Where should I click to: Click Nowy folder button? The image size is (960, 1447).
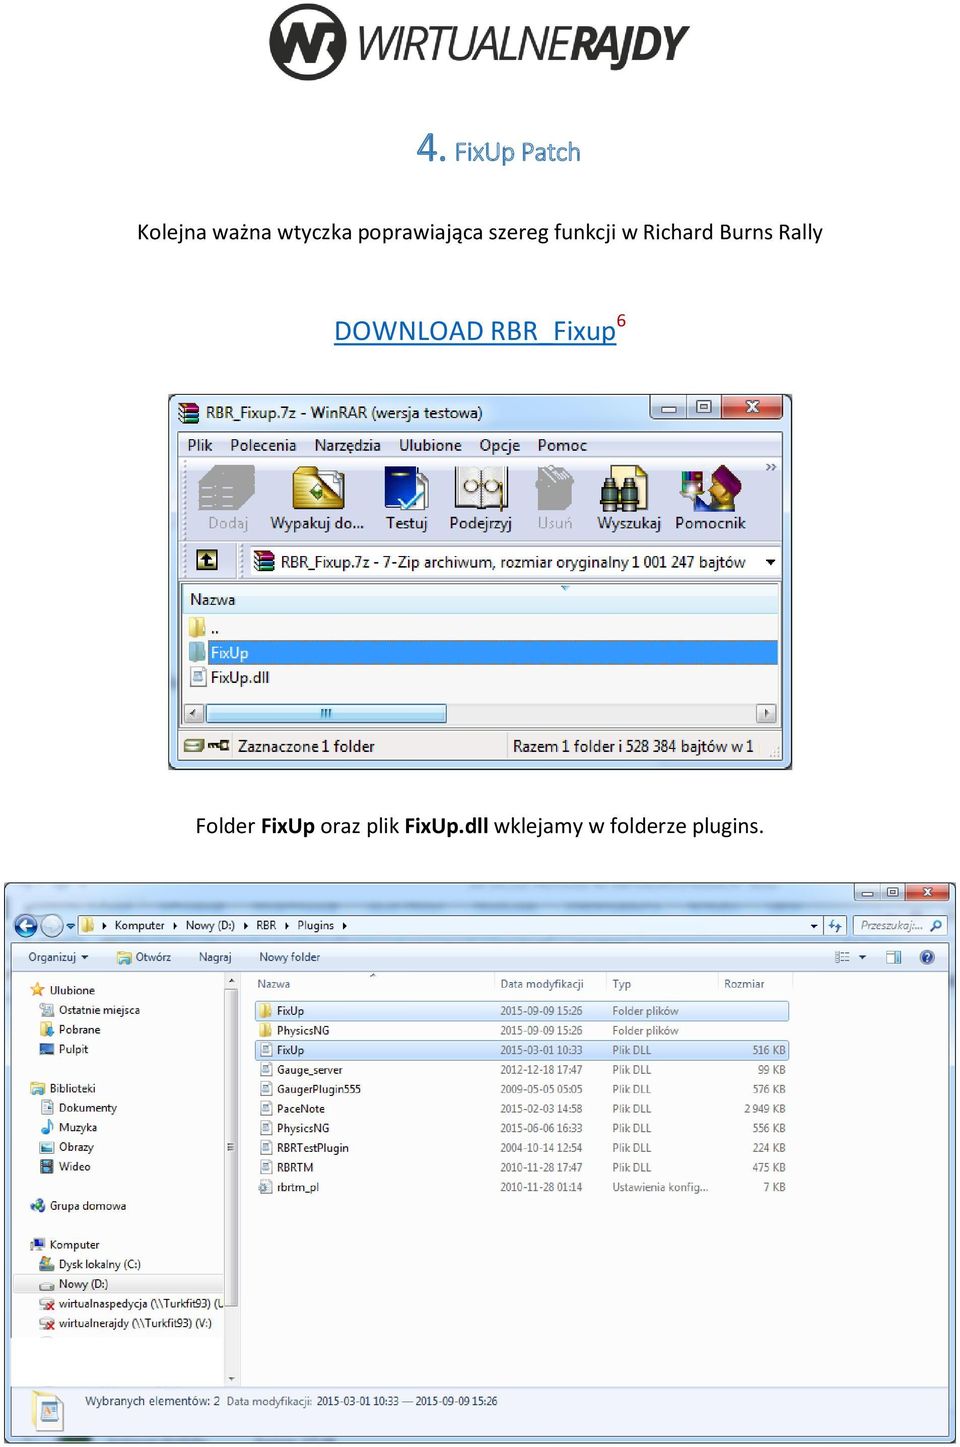point(289,957)
